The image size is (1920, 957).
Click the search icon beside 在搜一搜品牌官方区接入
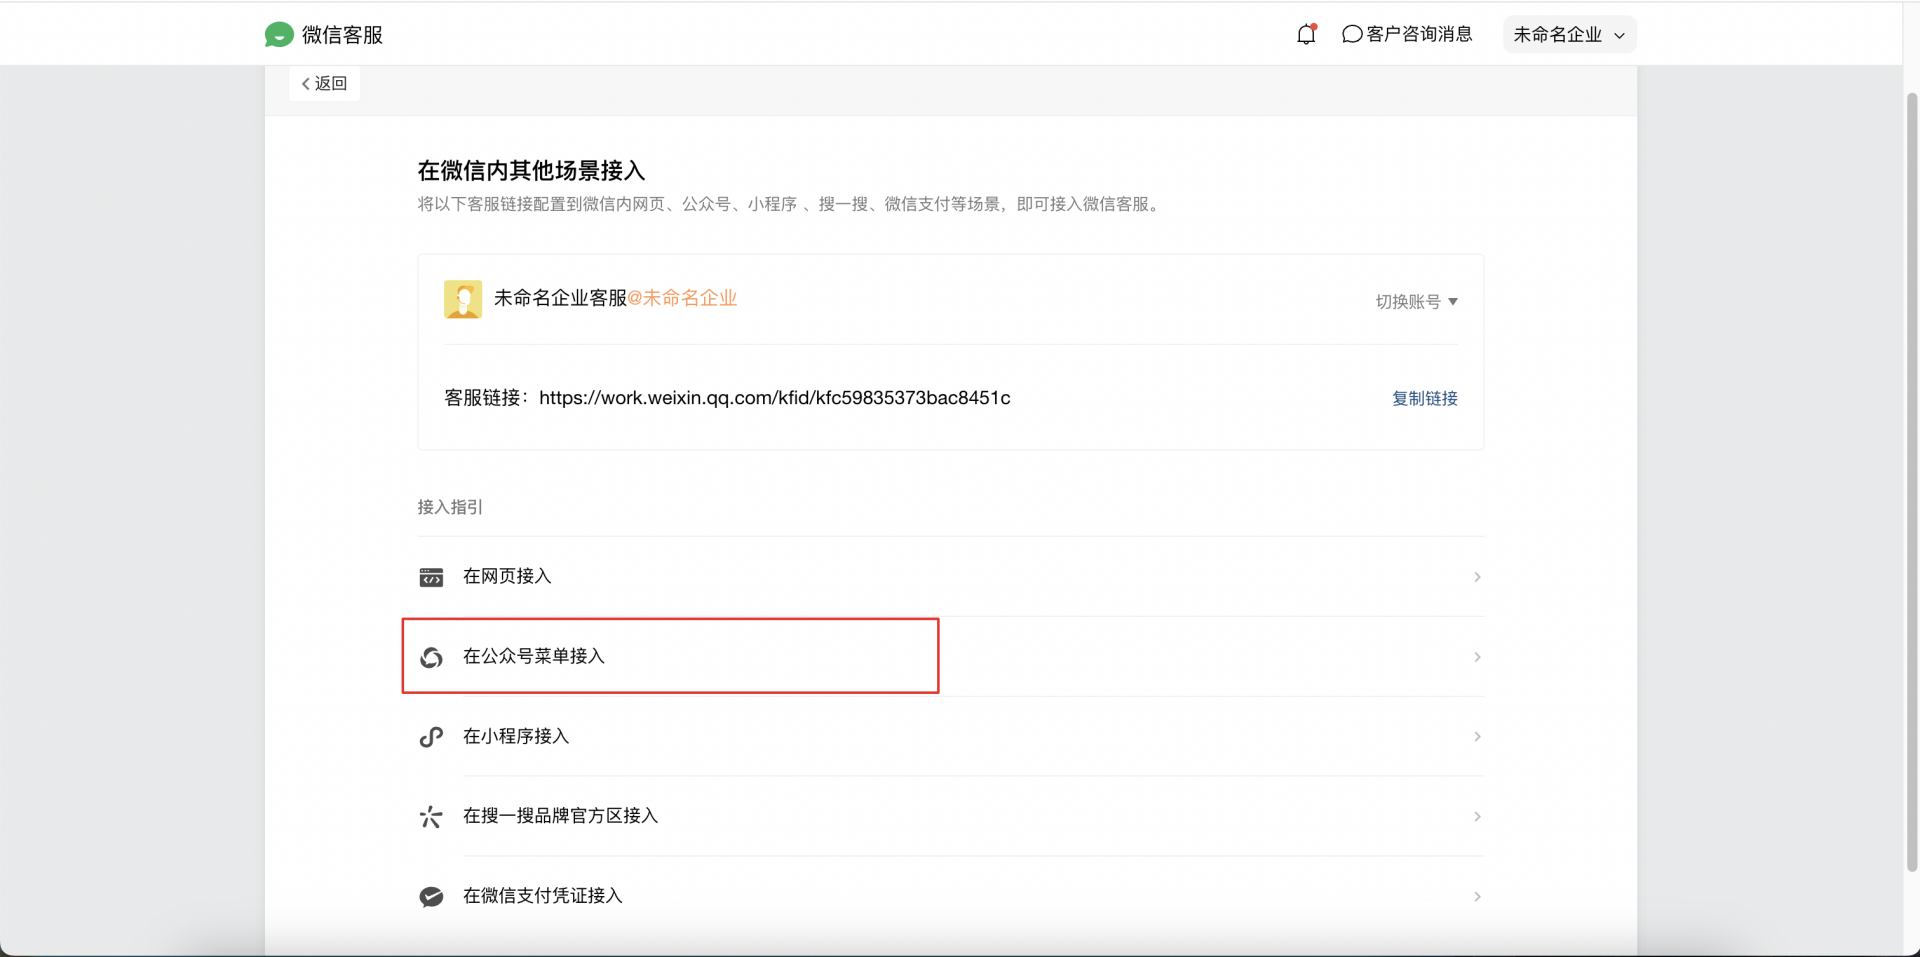[x=431, y=816]
